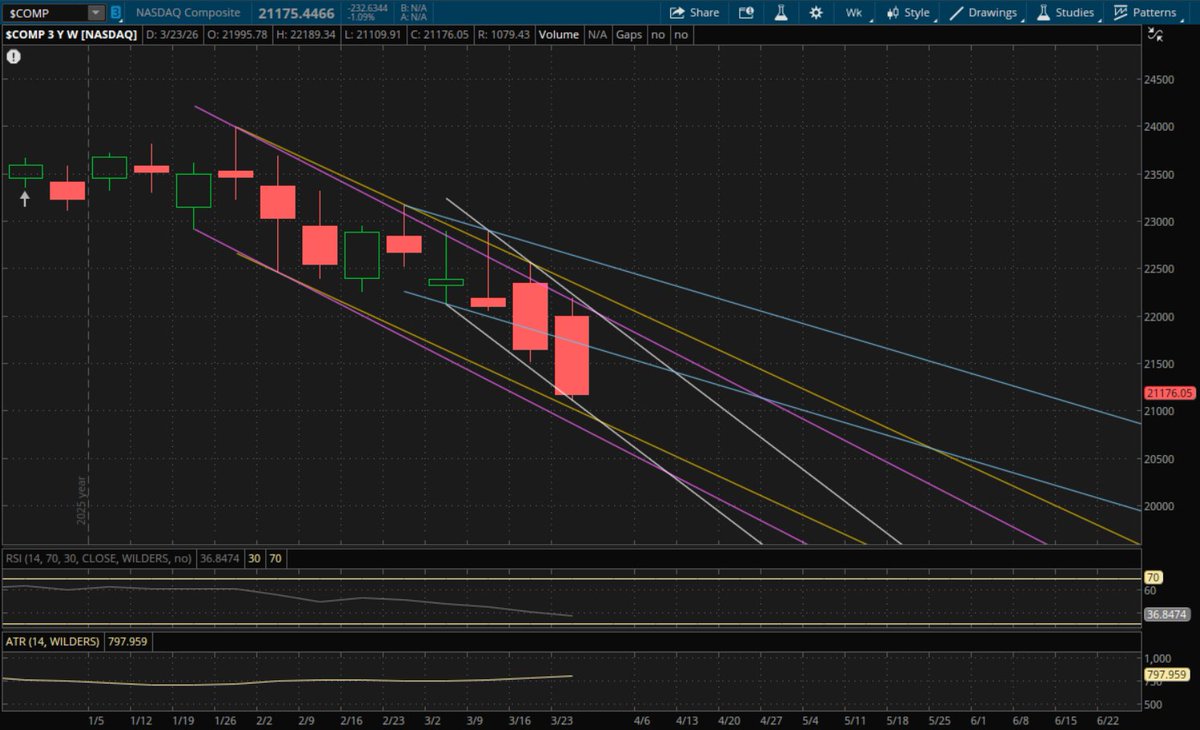Screen dimensions: 1200x730
Task: Open the Patterns dropdown menu
Action: click(x=1148, y=13)
